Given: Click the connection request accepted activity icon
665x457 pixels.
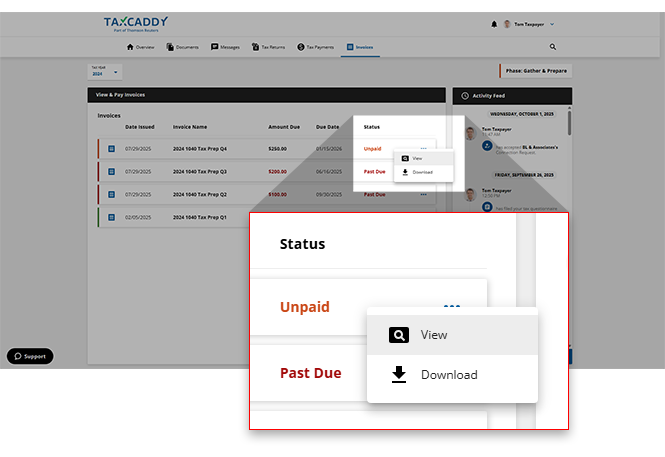Looking at the screenshot, I should 487,146.
